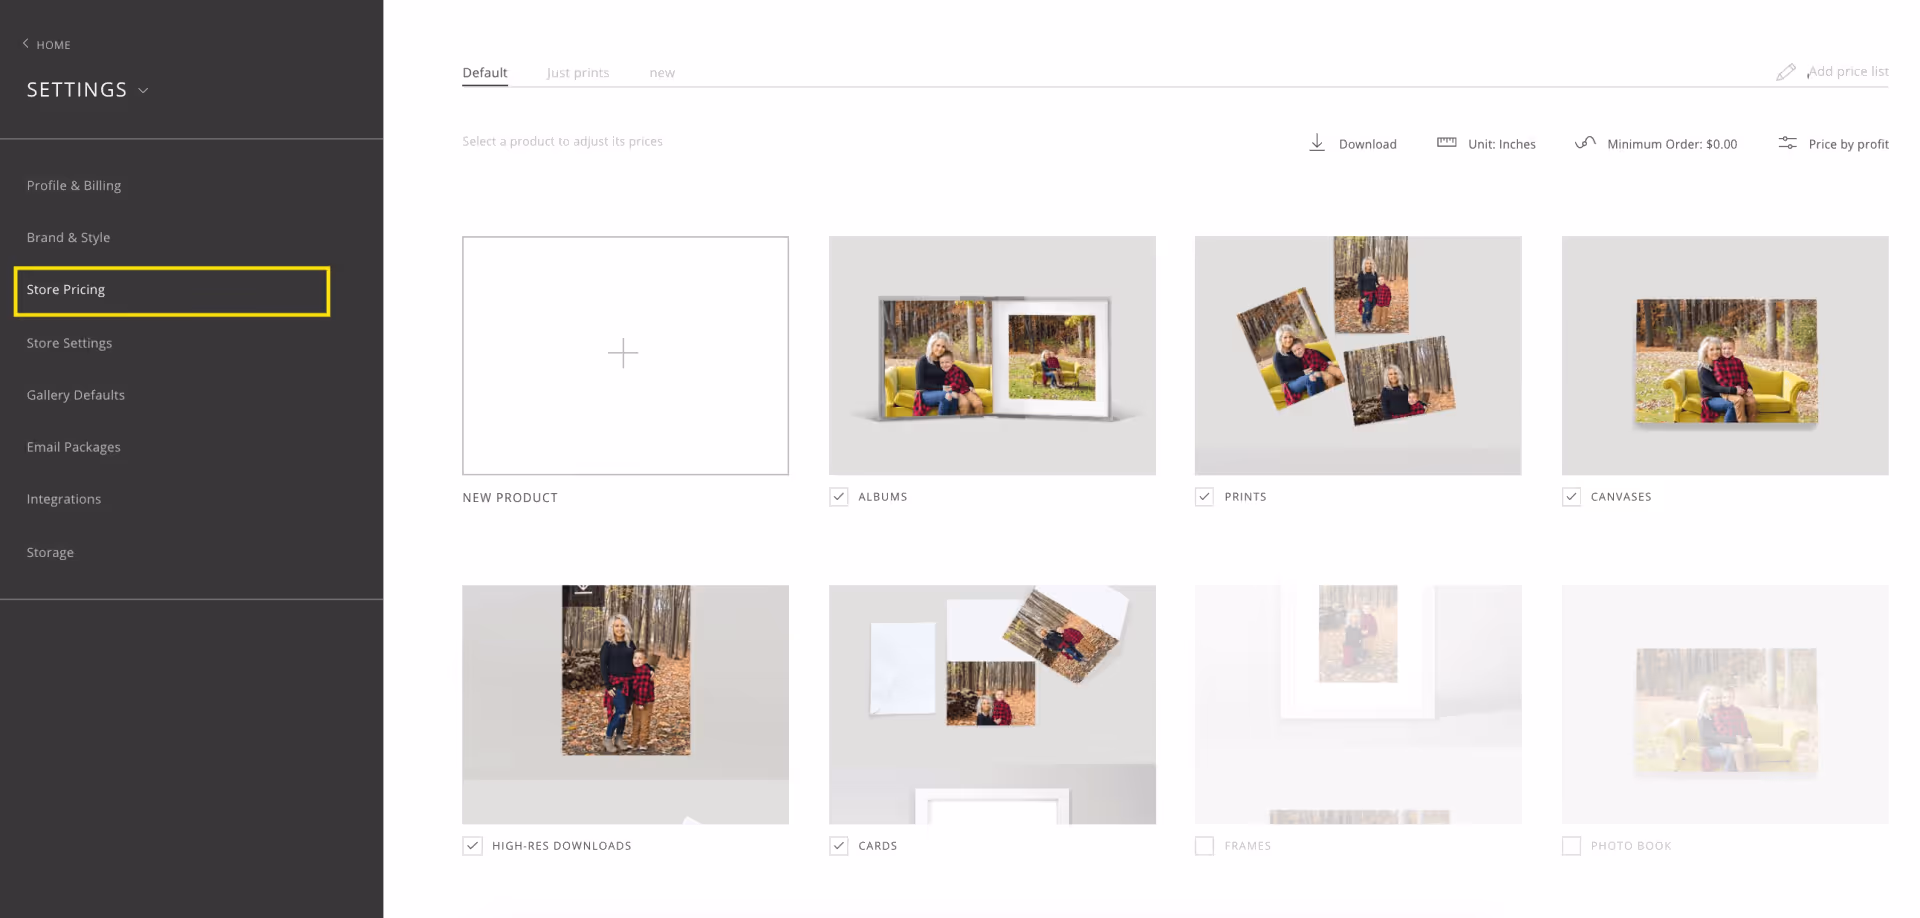This screenshot has height=918, width=1920.
Task: Open Profile & Billing settings
Action: click(74, 186)
